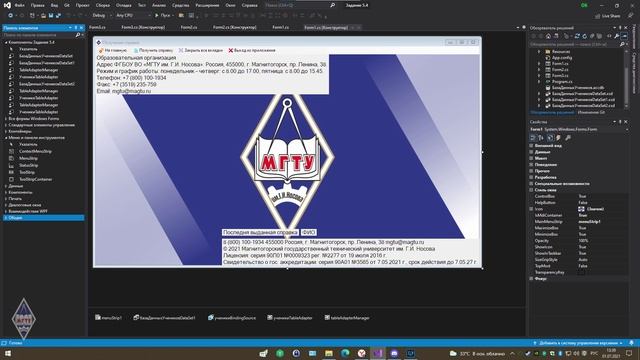This screenshot has height=360, width=640.
Task: Expand Form1.cs node in Solution Explorer
Action: pyautogui.click(x=539, y=64)
